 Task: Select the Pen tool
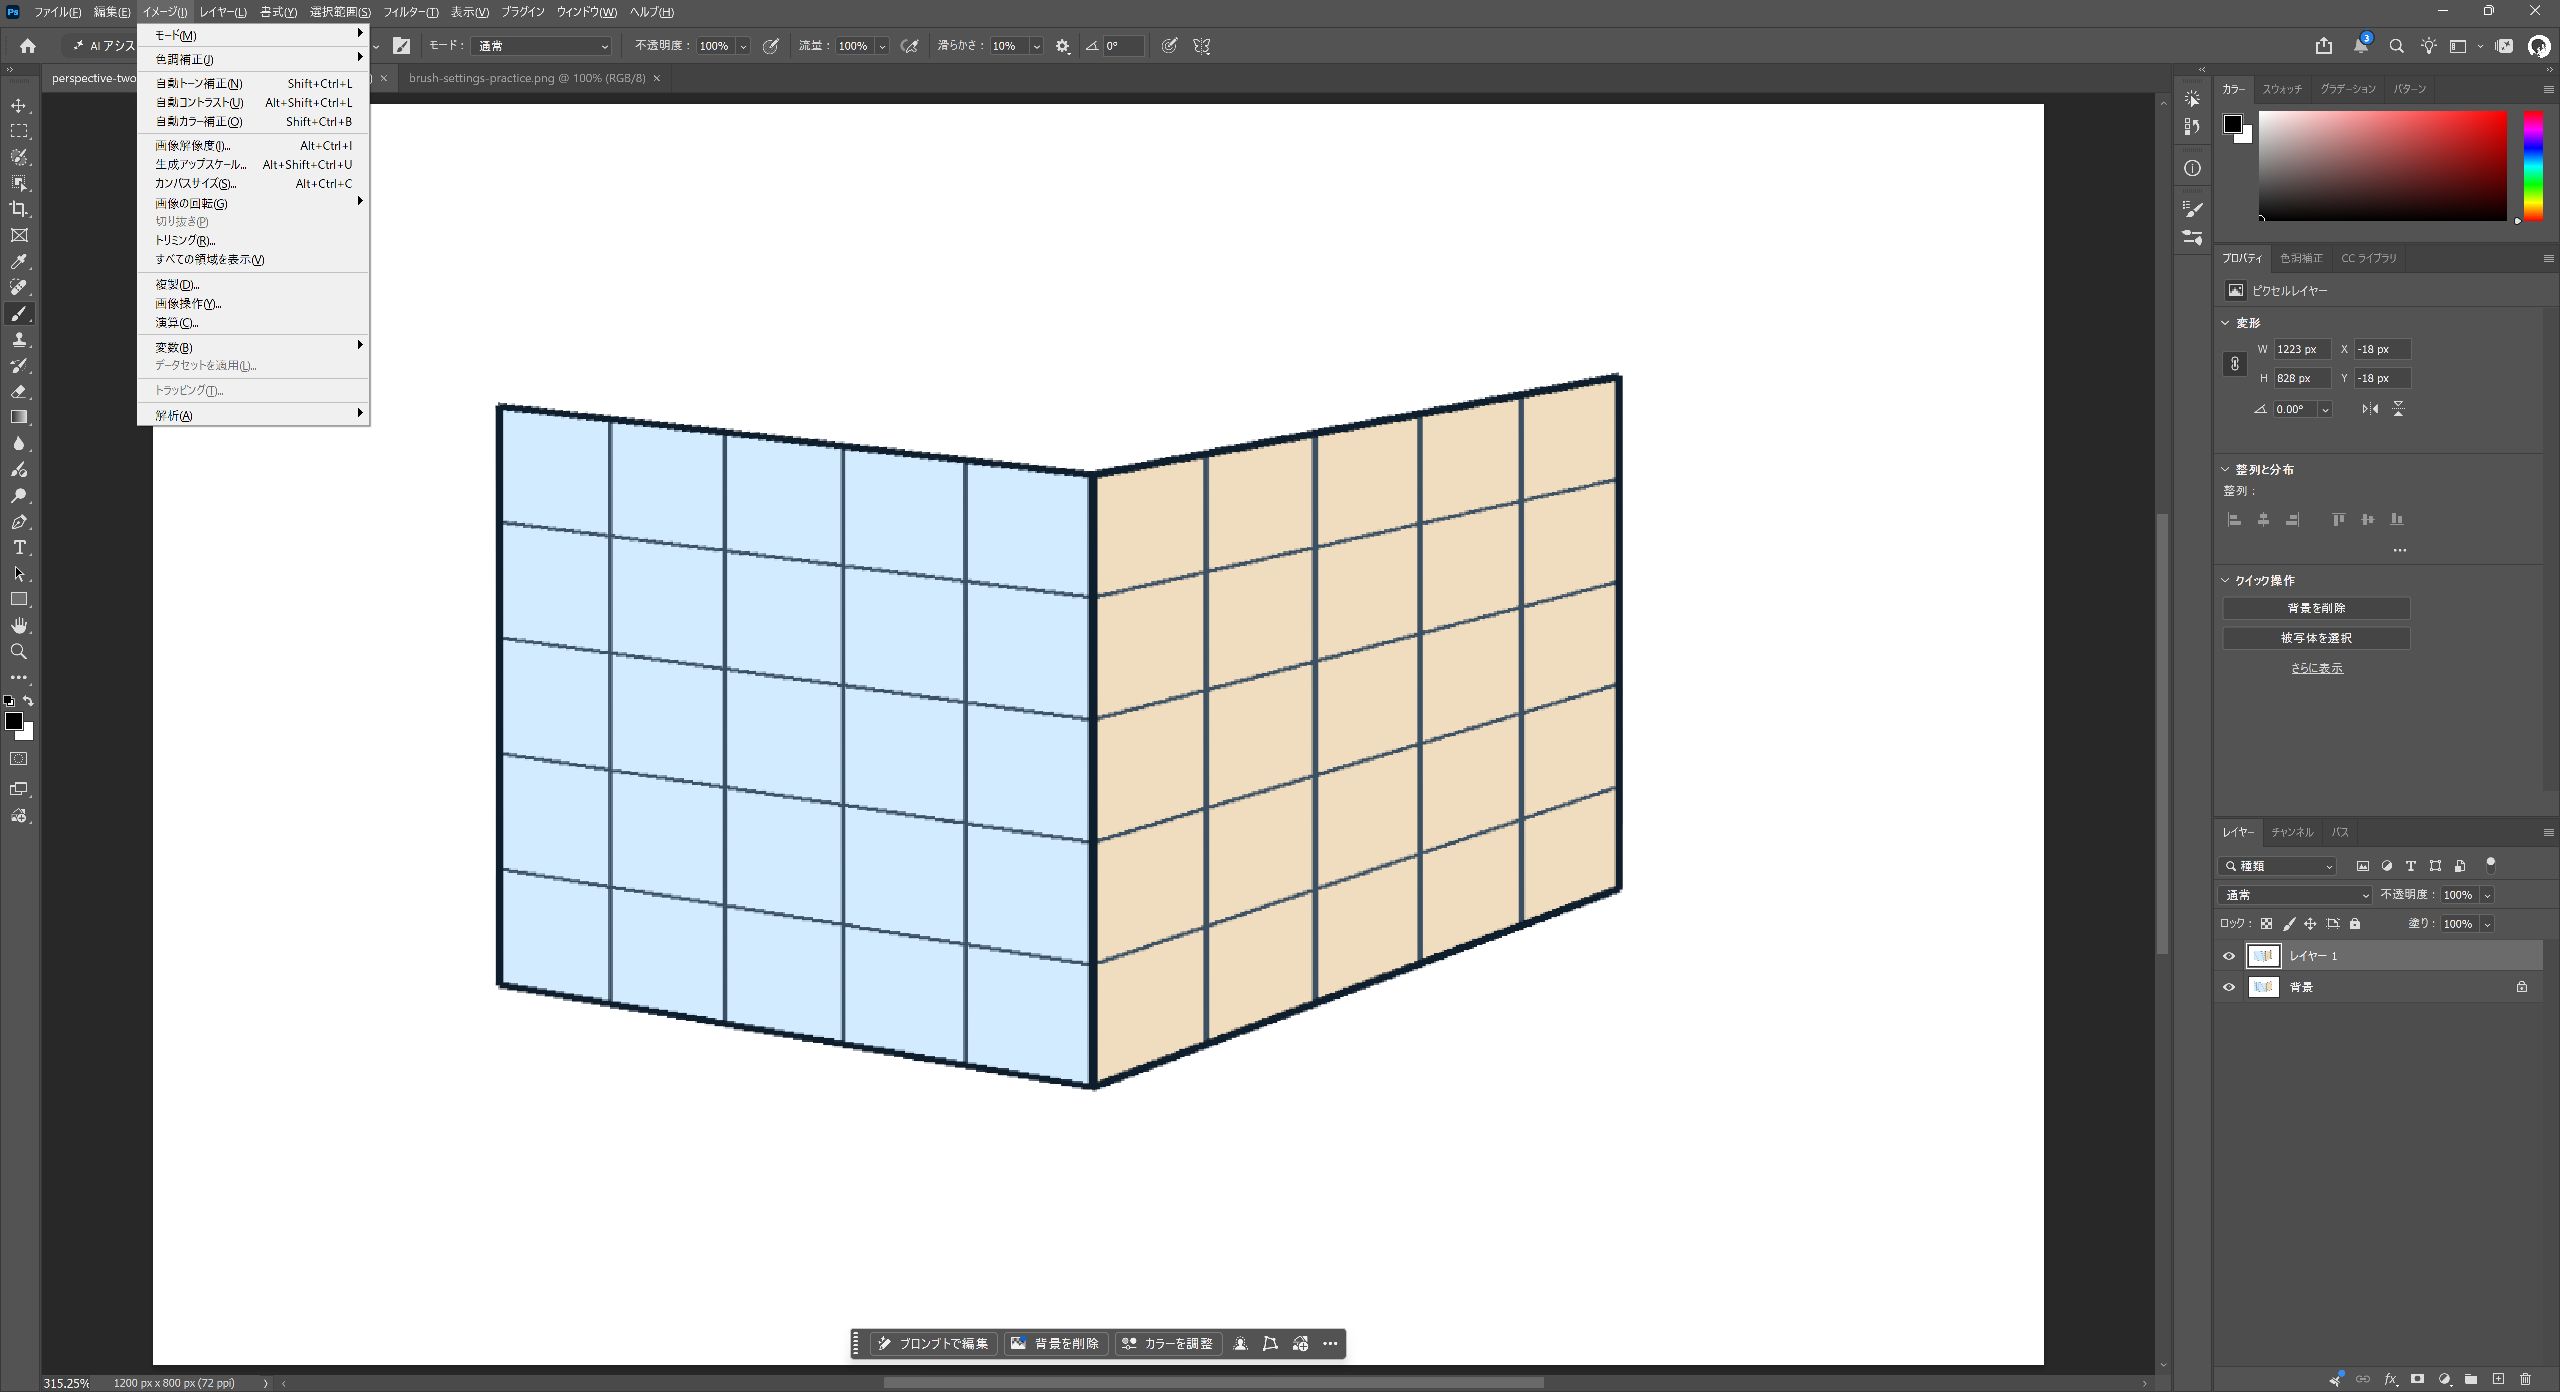19,522
